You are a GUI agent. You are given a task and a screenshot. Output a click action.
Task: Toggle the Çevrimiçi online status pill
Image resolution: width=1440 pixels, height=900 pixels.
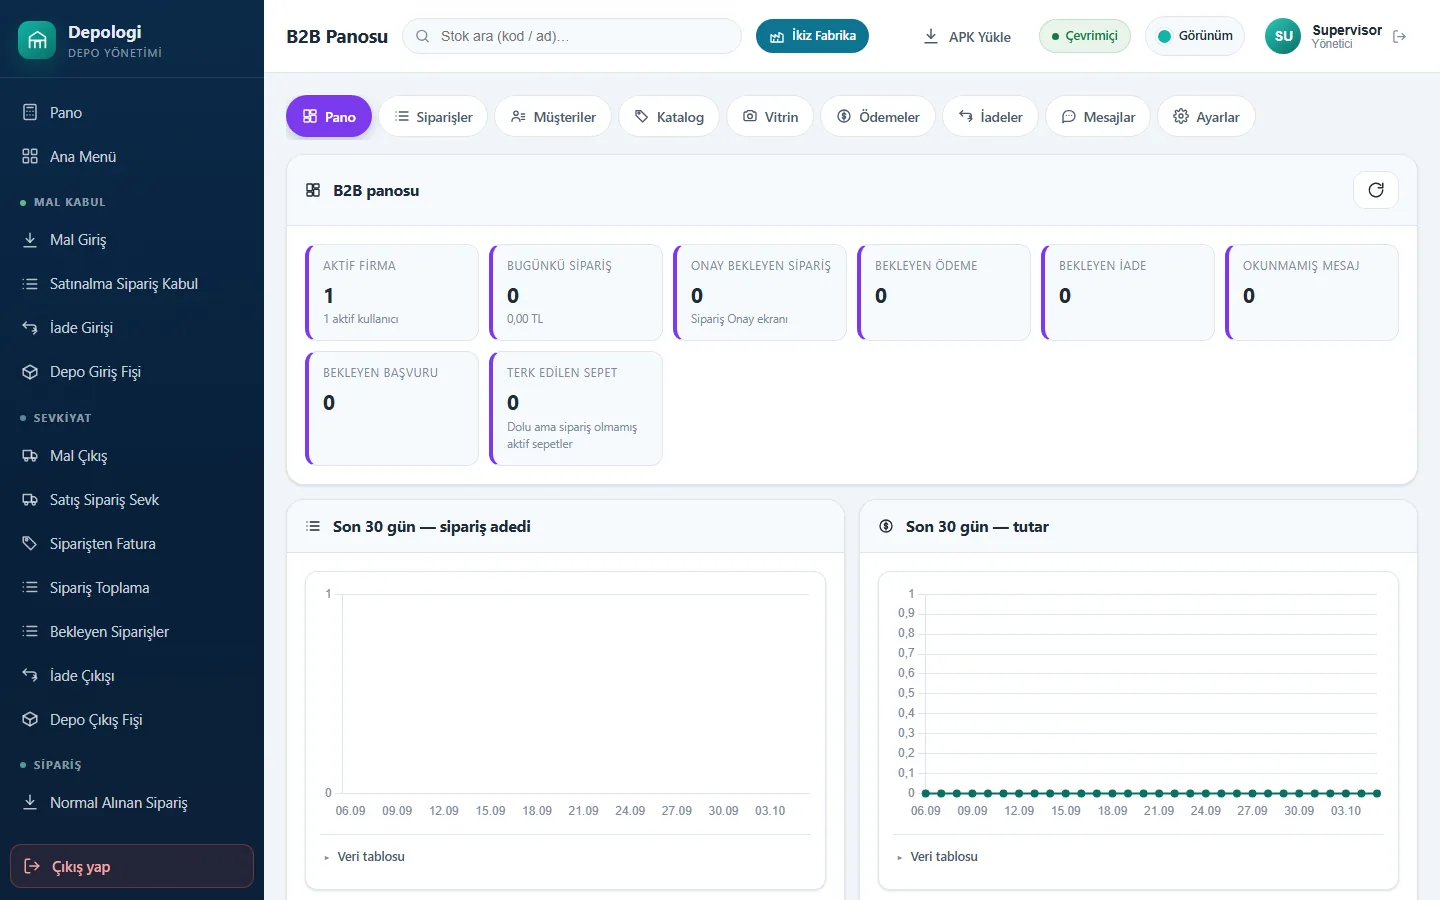1085,36
